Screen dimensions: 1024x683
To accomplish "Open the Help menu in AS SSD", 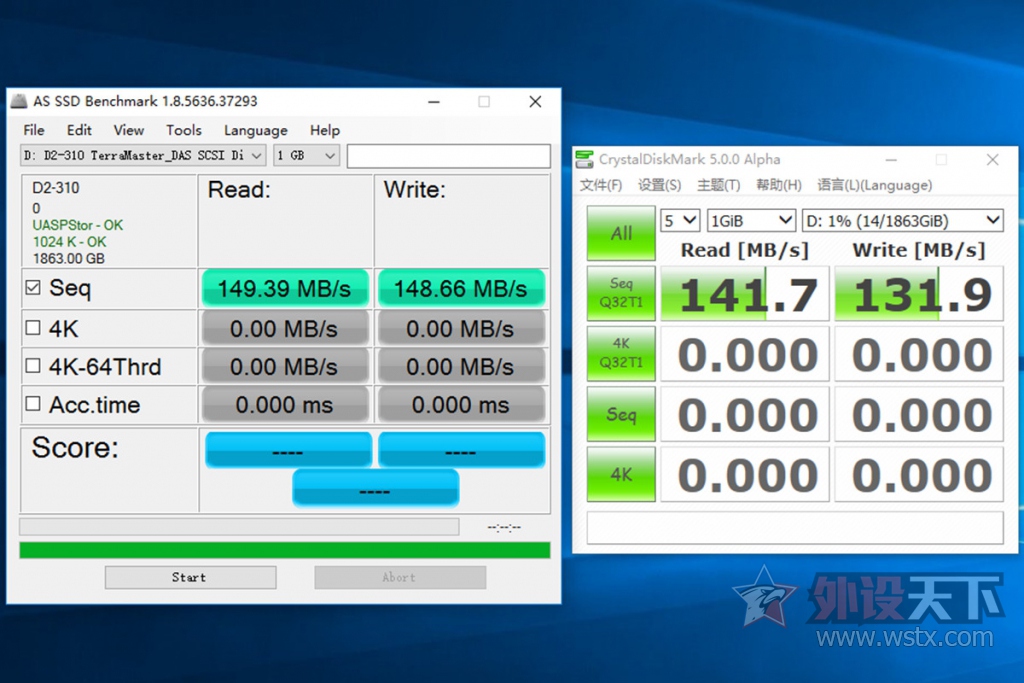I will 325,130.
